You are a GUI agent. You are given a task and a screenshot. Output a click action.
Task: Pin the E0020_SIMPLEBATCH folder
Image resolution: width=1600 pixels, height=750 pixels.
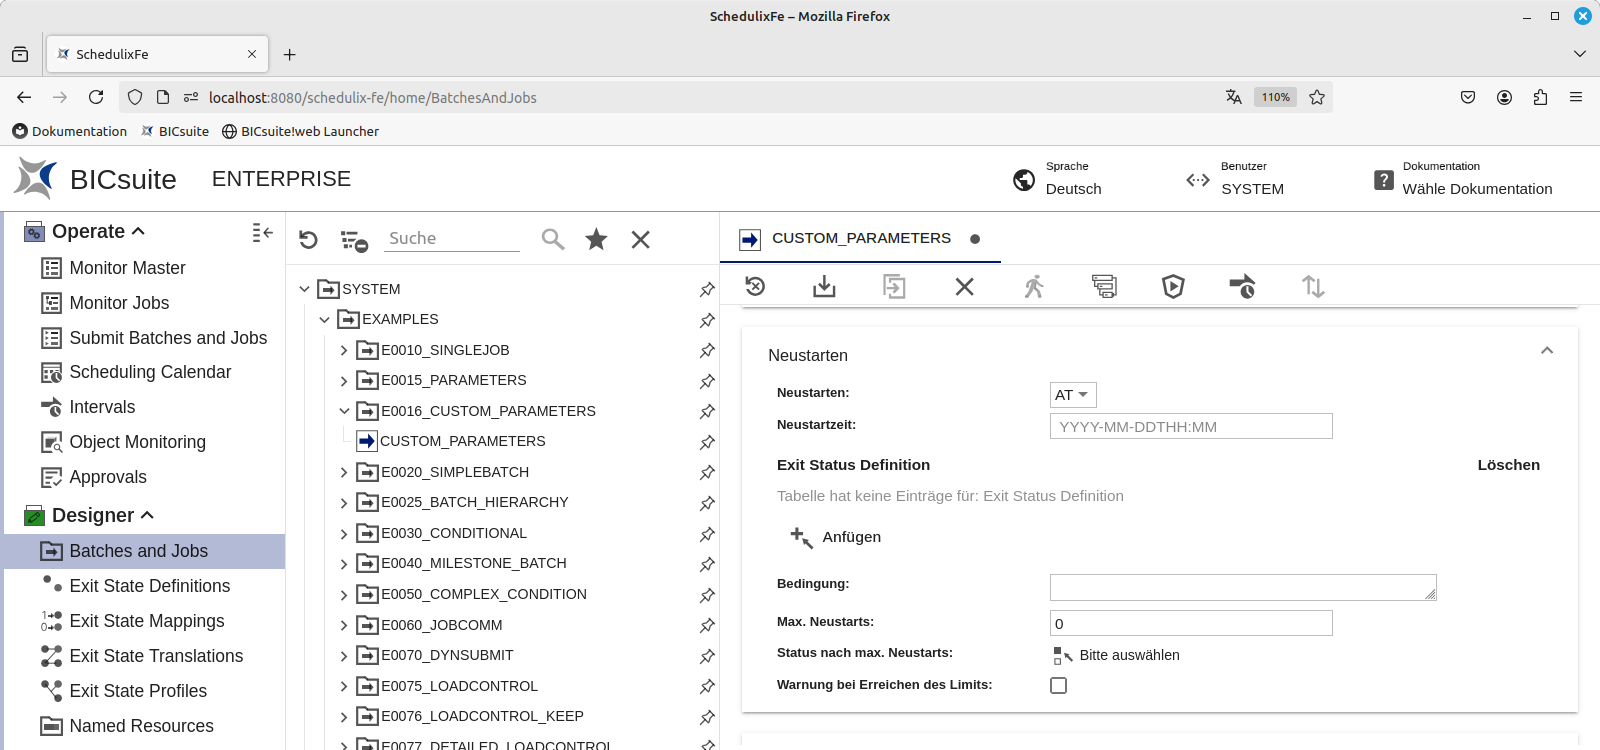tap(707, 472)
